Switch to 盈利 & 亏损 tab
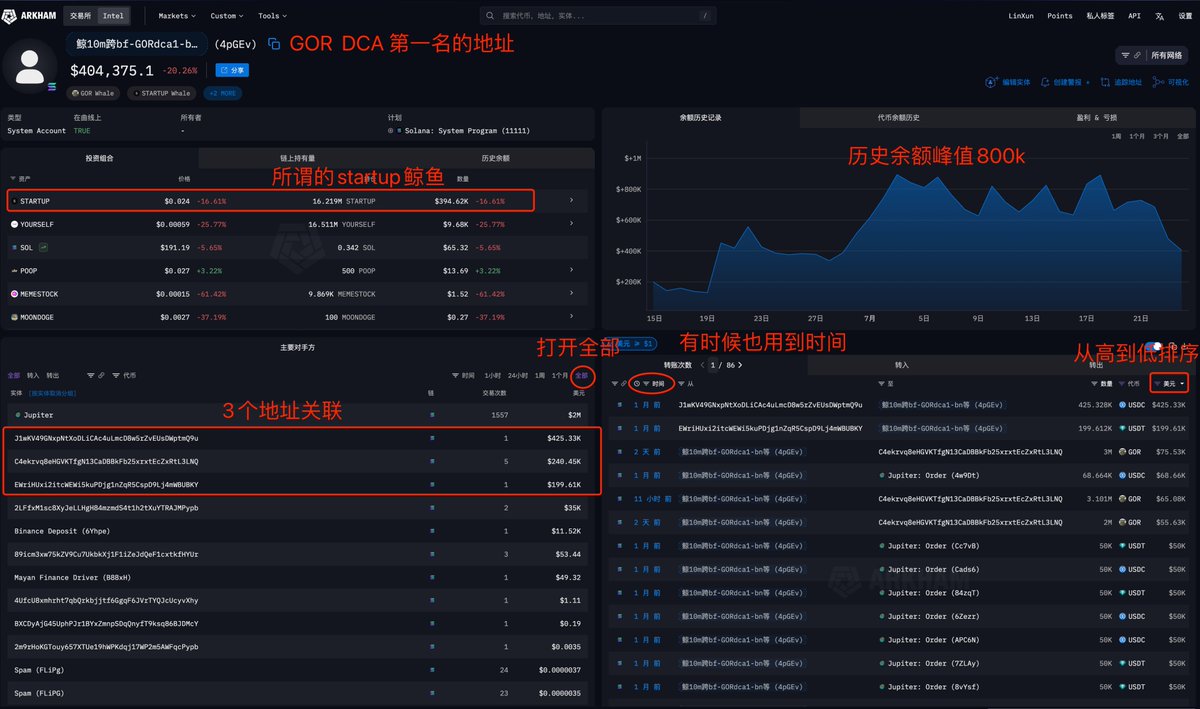This screenshot has width=1200, height=709. tap(1096, 117)
